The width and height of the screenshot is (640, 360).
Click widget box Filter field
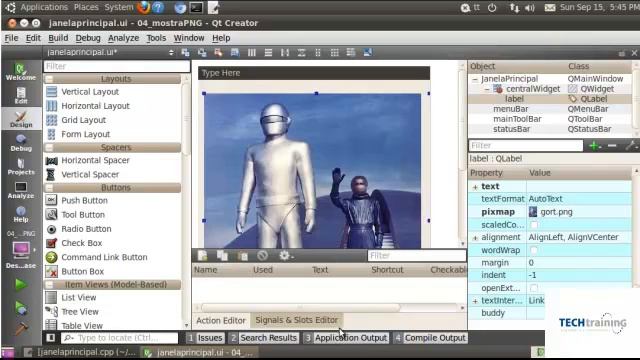pos(117,66)
